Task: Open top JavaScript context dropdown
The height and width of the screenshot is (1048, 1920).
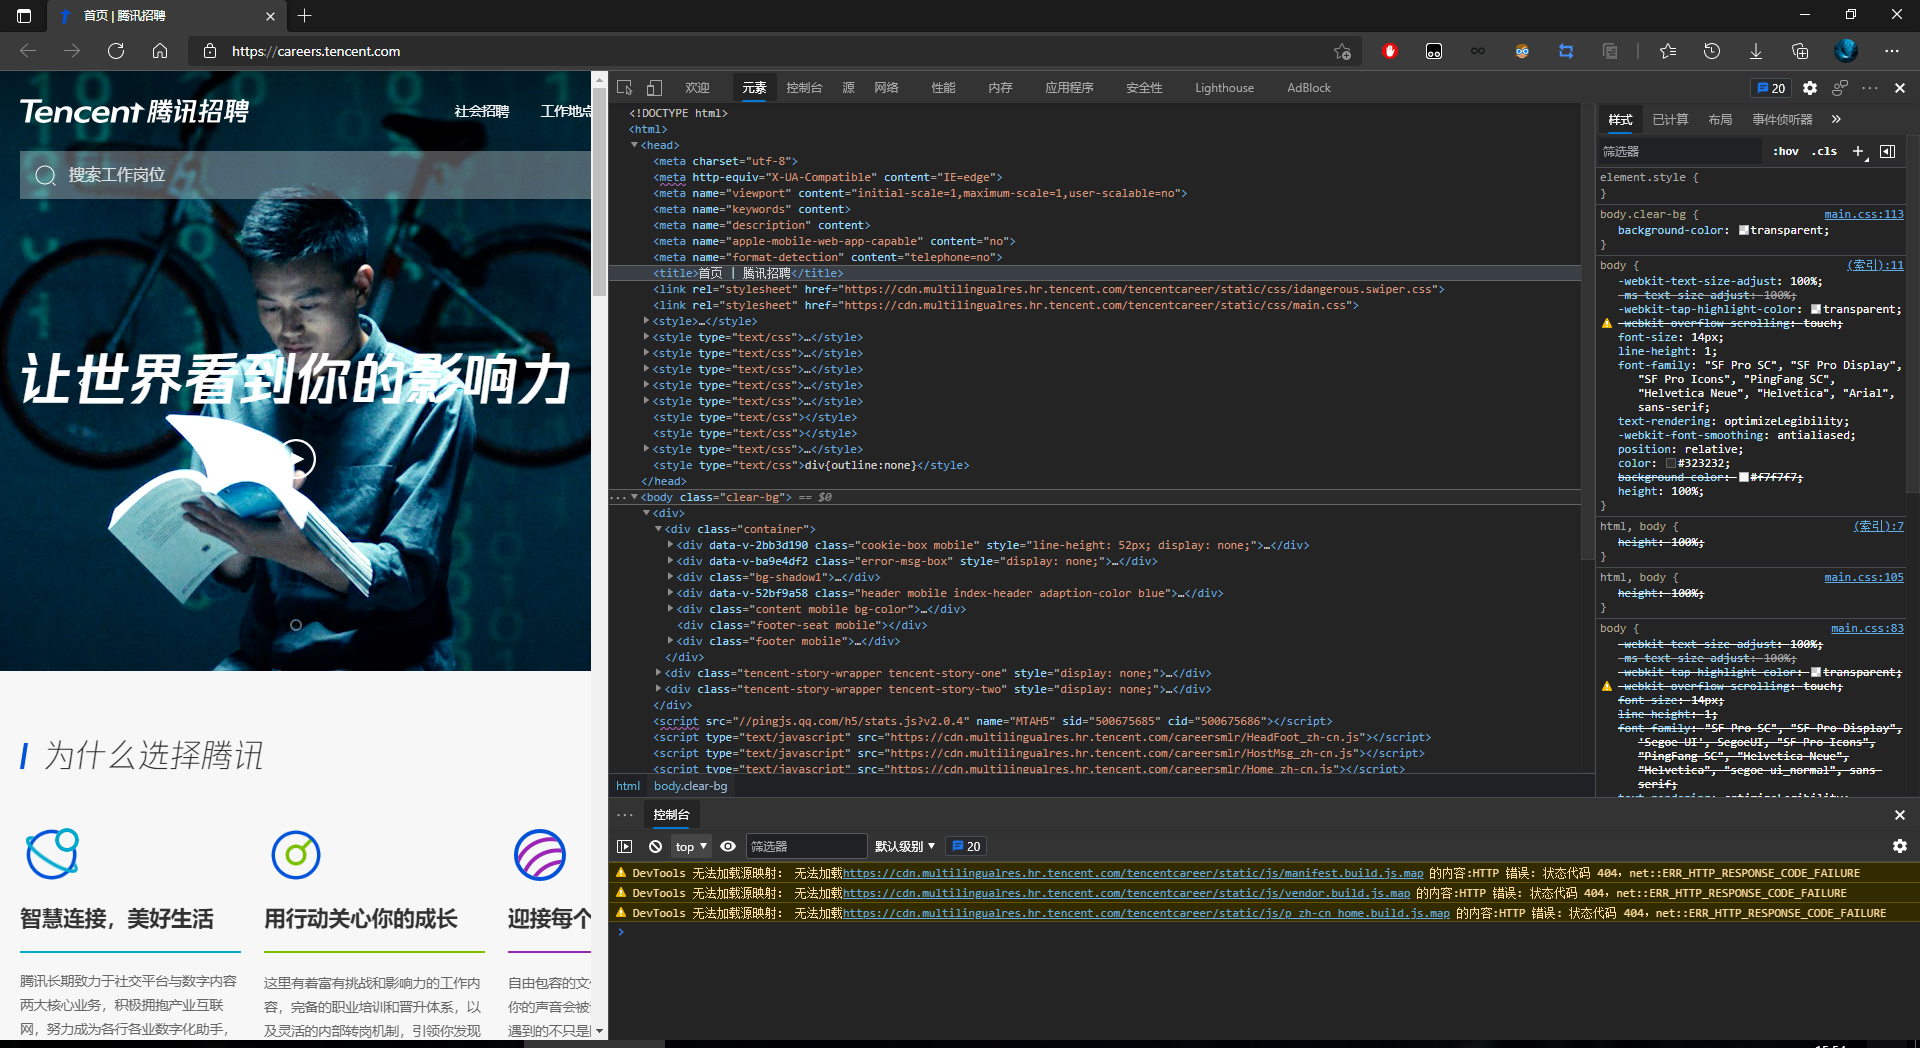Action: (691, 846)
